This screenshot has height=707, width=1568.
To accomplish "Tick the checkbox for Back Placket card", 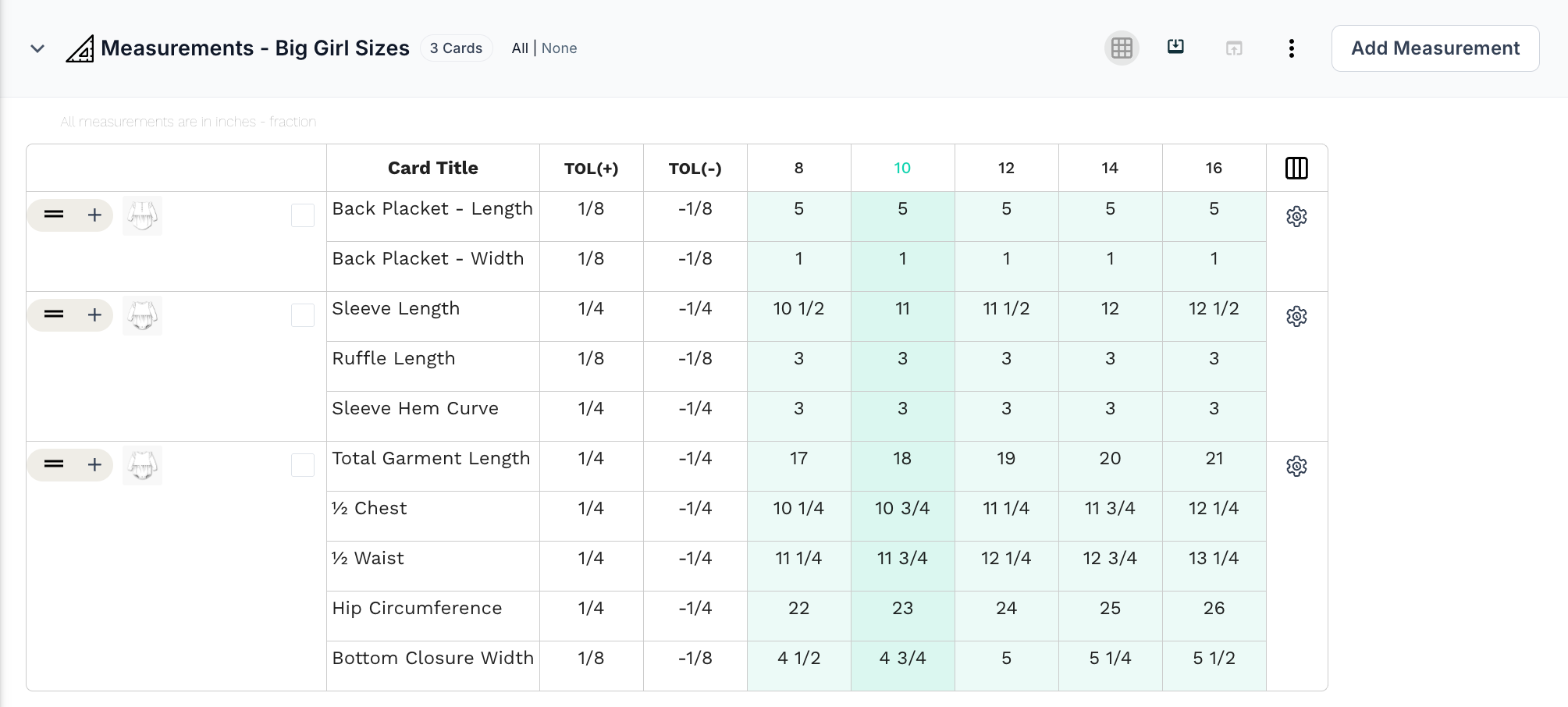I will pyautogui.click(x=303, y=215).
